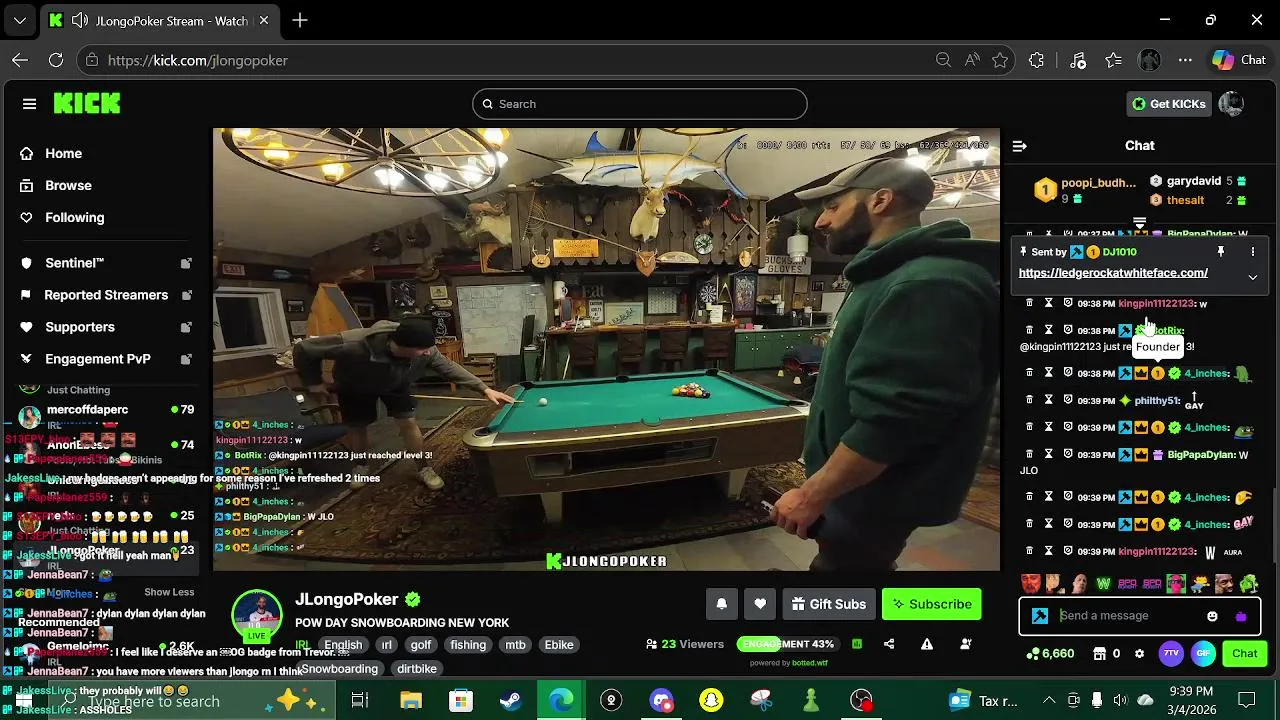Viewport: 1280px width, 720px height.
Task: Click the fishing tag
Action: pyautogui.click(x=468, y=645)
